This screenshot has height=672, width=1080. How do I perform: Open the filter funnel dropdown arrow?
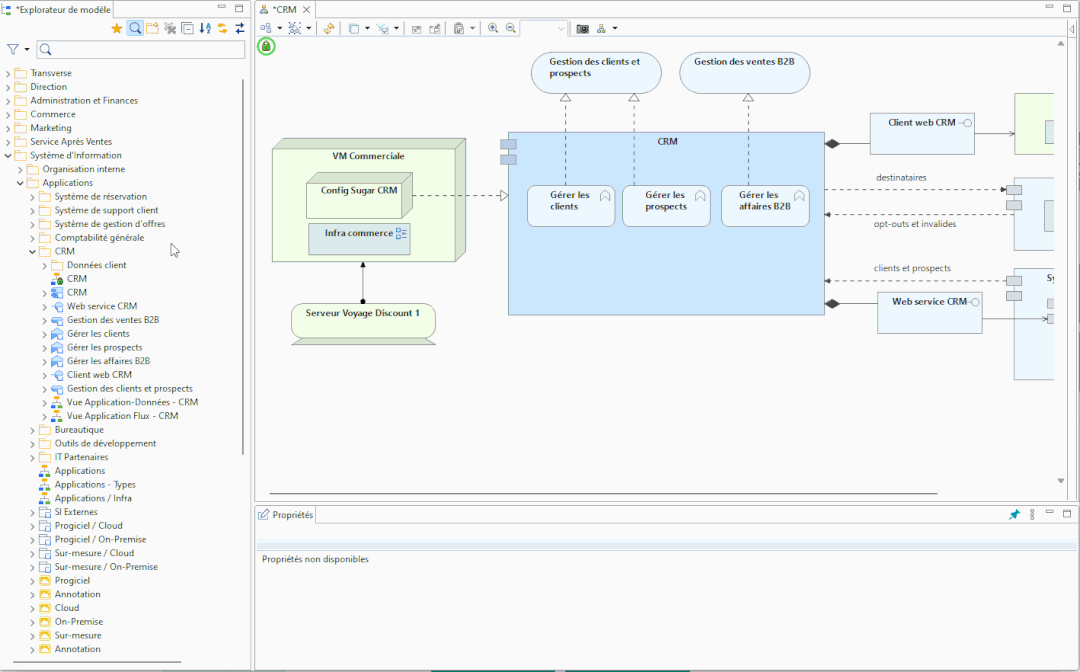[27, 50]
